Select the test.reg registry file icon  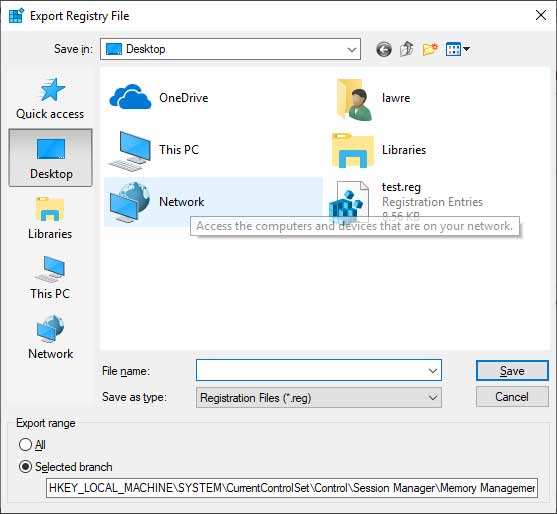click(350, 201)
